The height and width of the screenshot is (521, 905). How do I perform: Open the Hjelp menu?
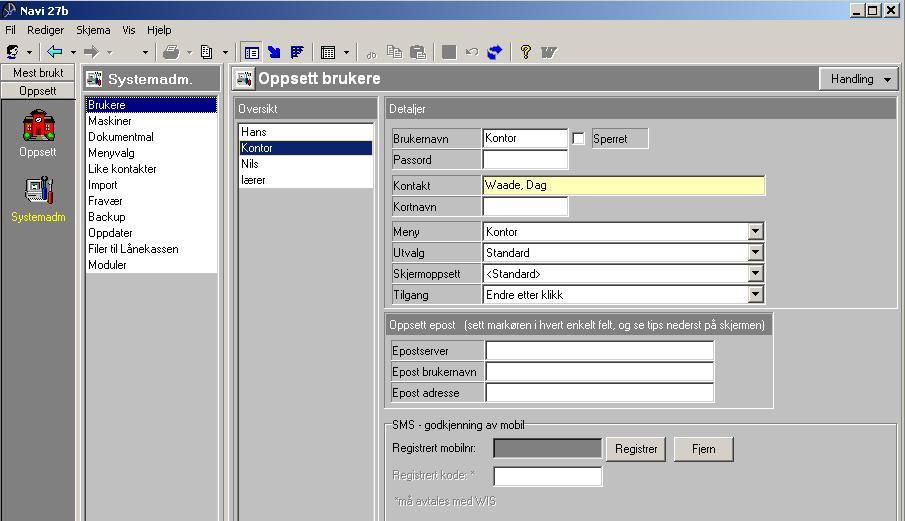coord(159,30)
